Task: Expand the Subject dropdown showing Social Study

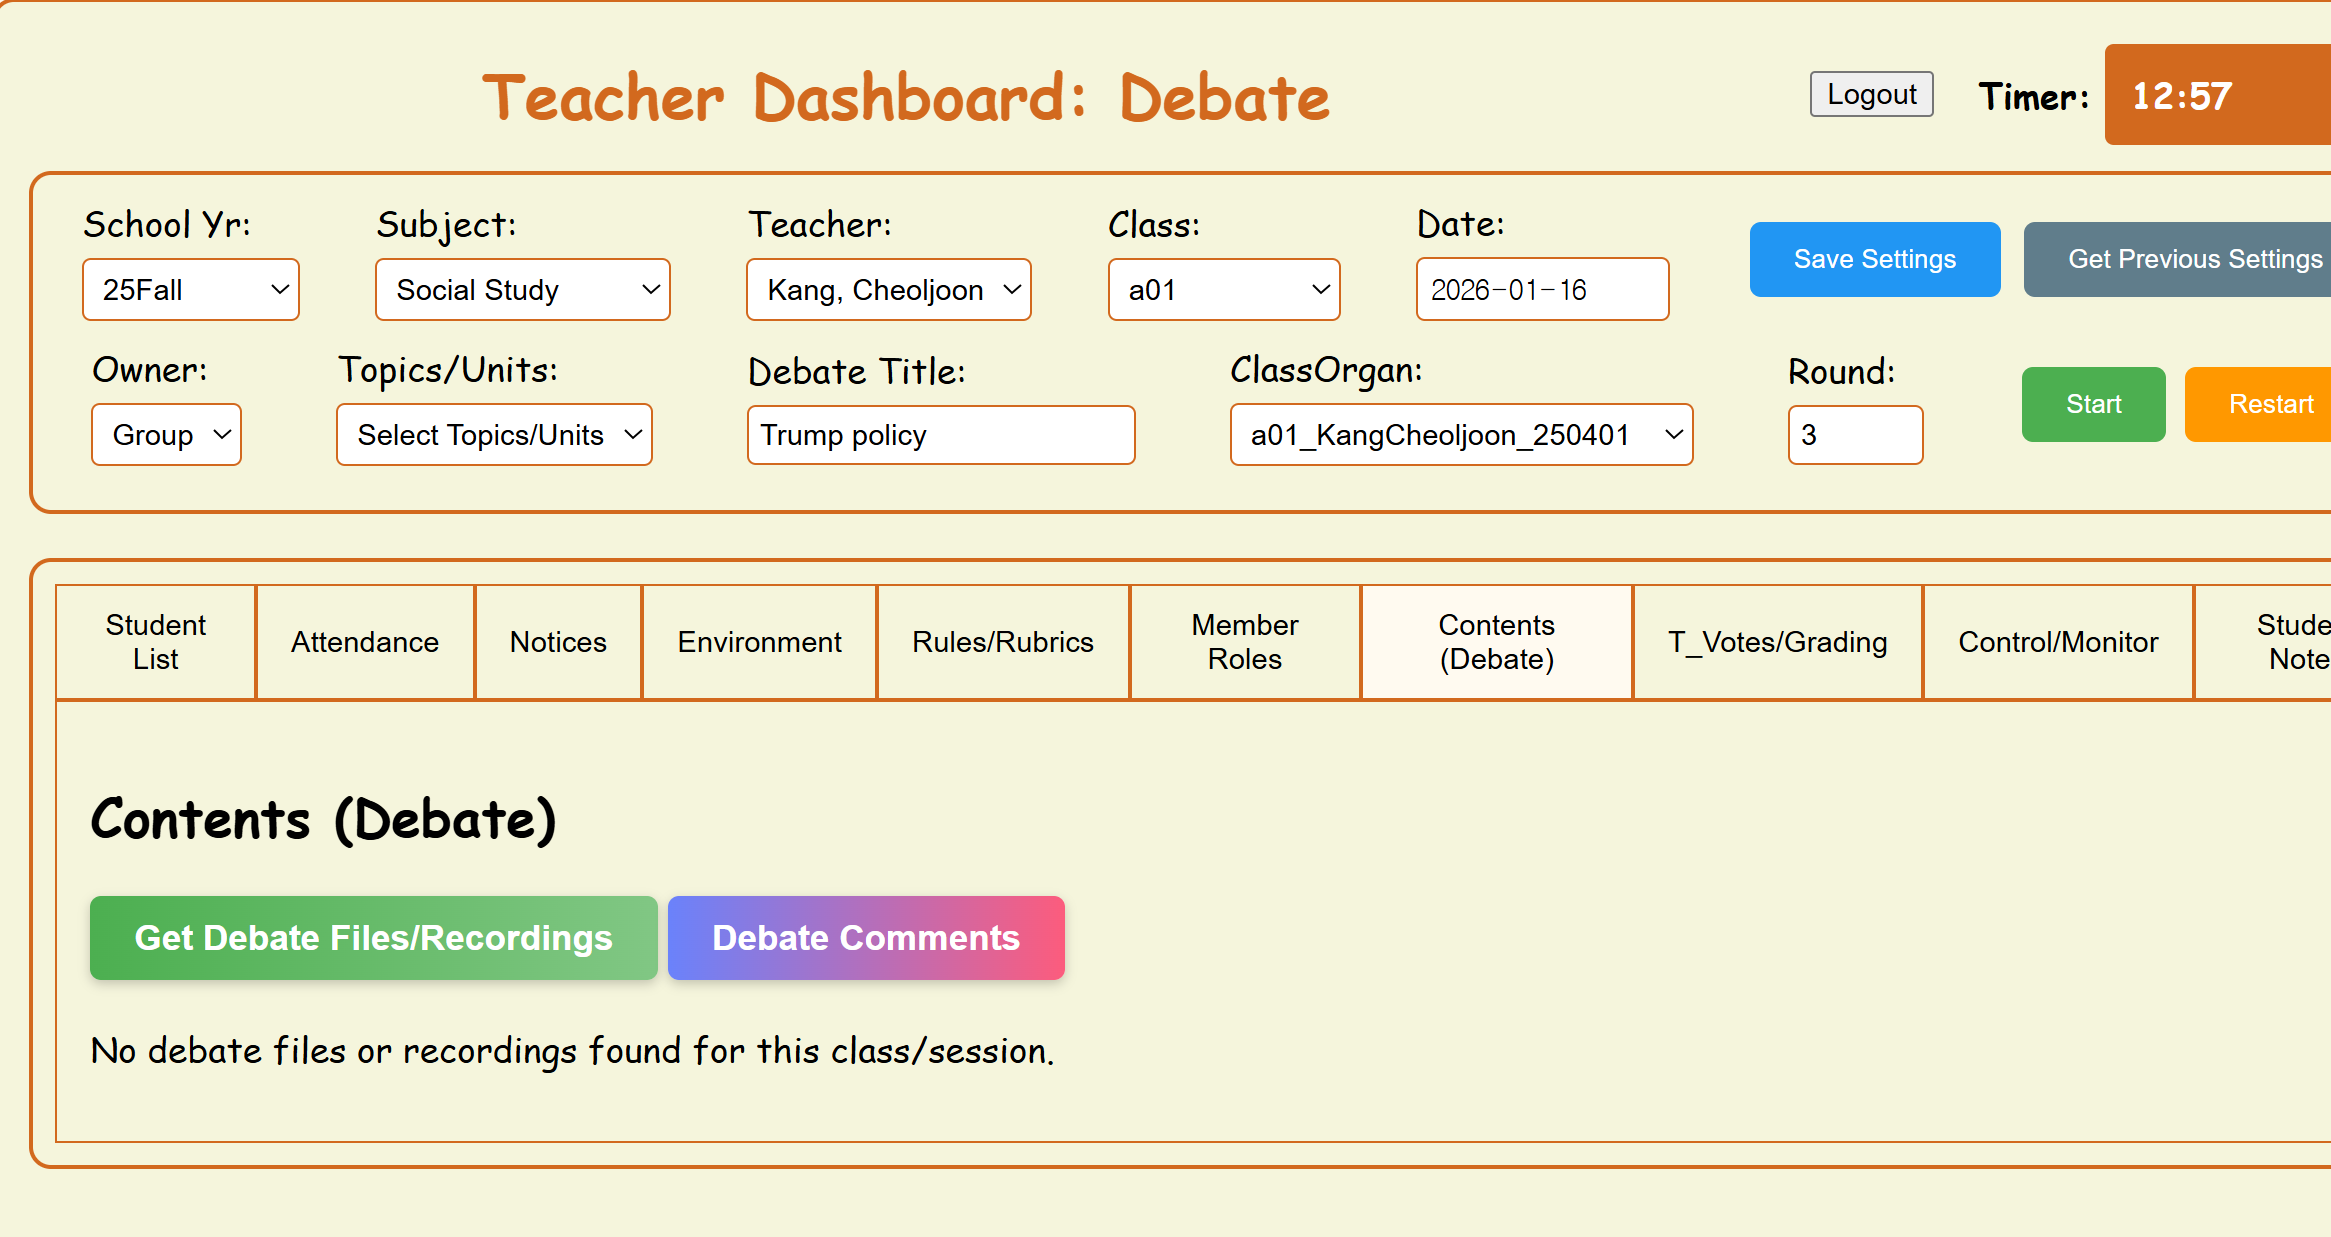Action: coord(522,290)
